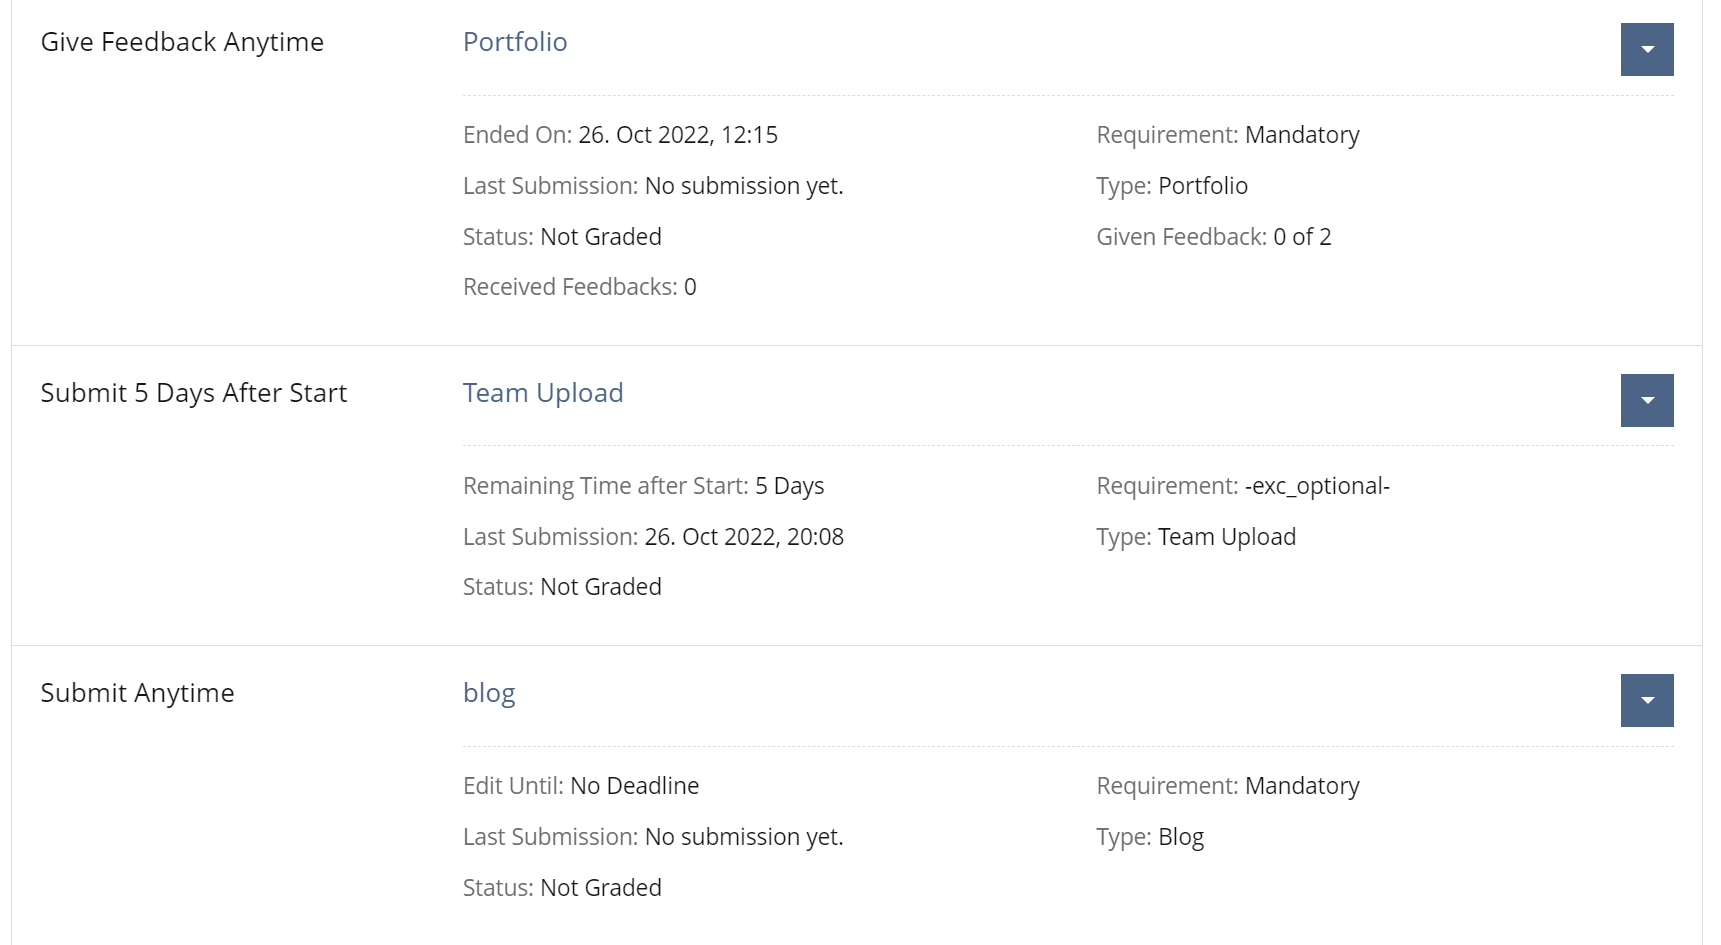
Task: Open the Portfolio assignment link
Action: (515, 42)
